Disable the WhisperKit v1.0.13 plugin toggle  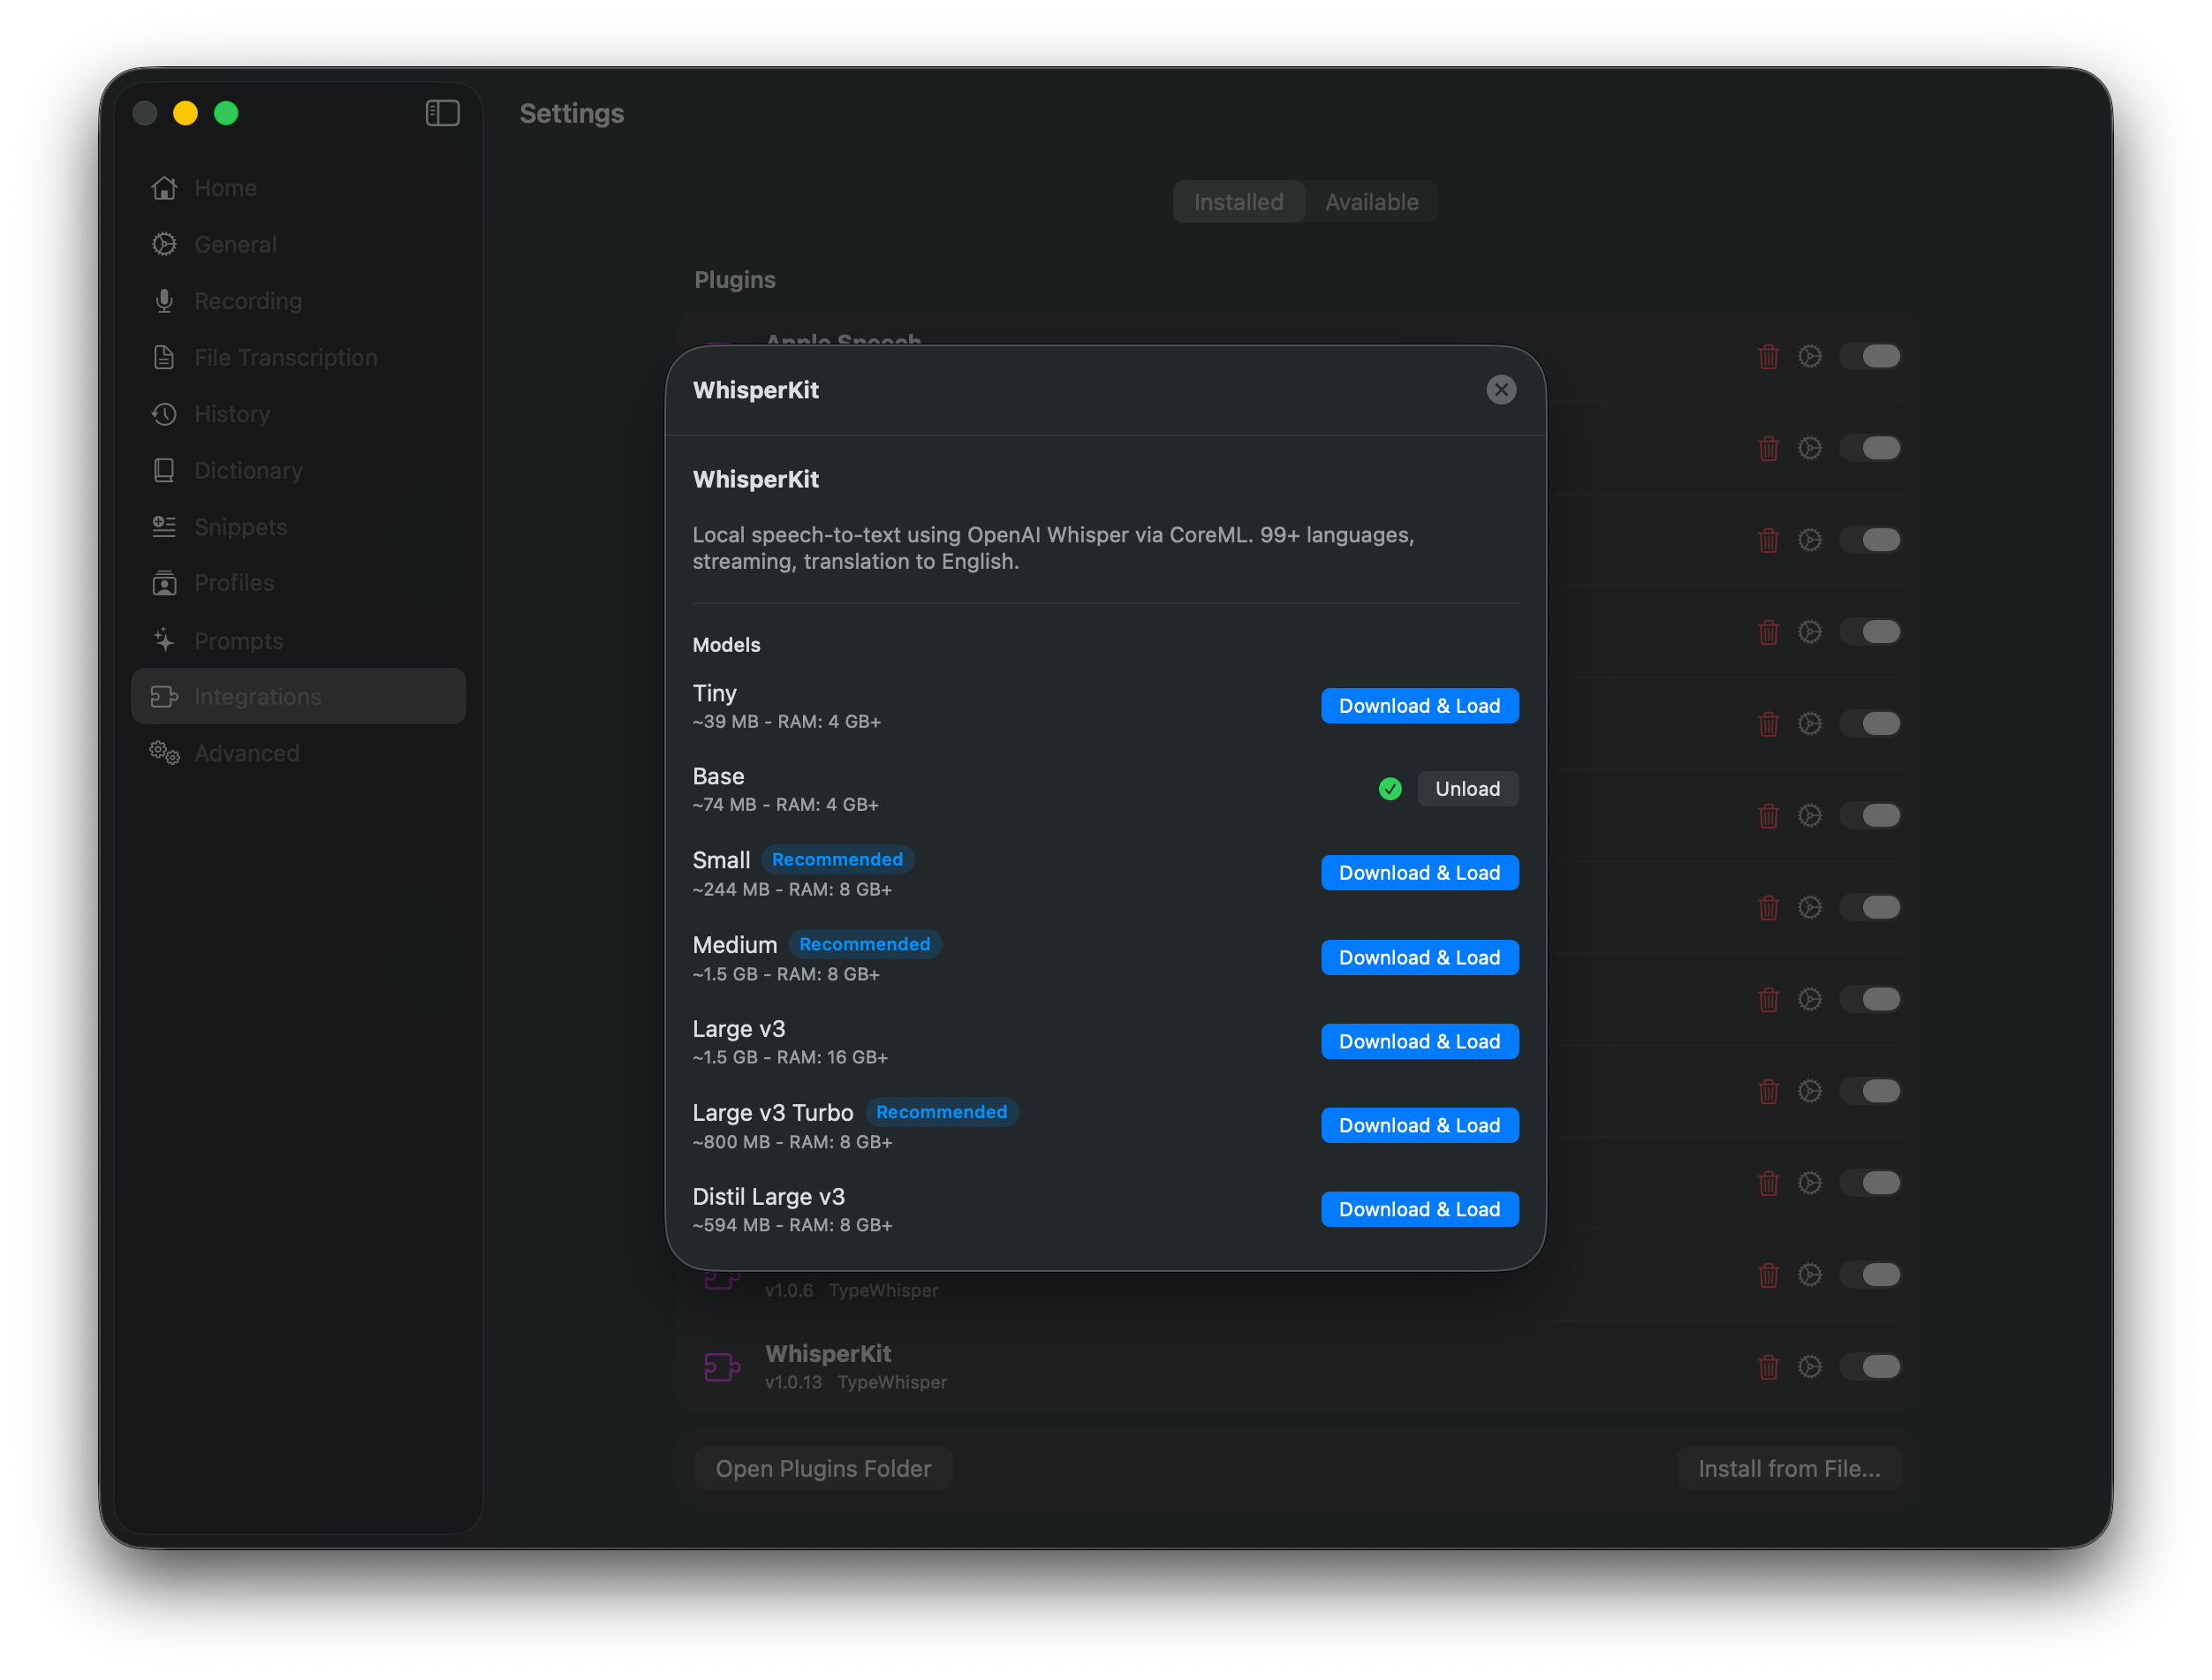(x=1871, y=1367)
